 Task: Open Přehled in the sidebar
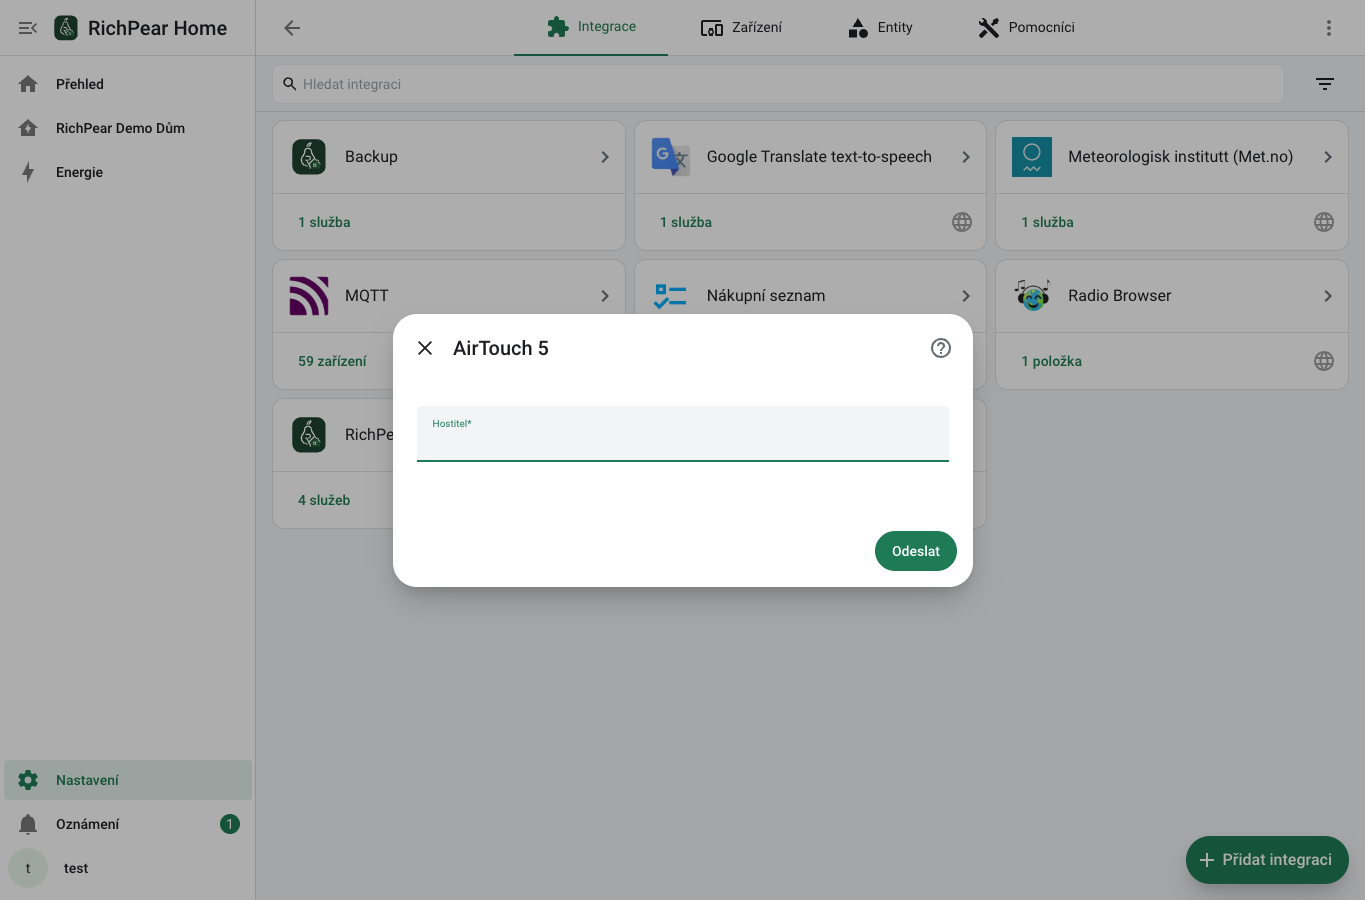128,84
